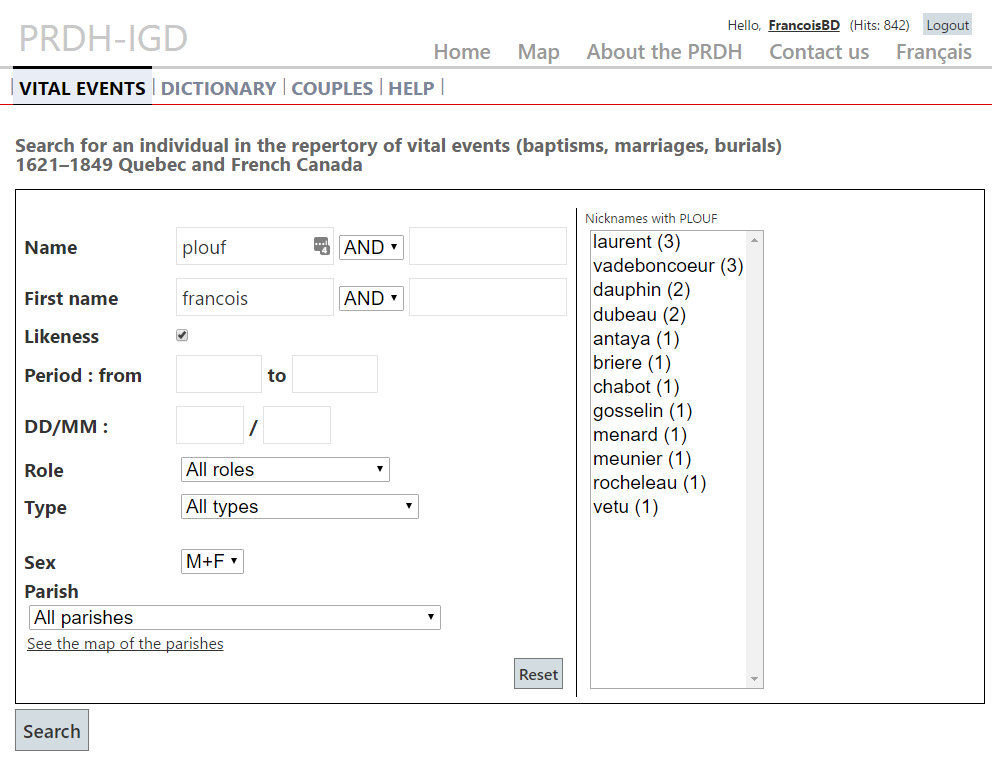Open the Name AND operator dropdown
The height and width of the screenshot is (758, 993).
[x=371, y=247]
